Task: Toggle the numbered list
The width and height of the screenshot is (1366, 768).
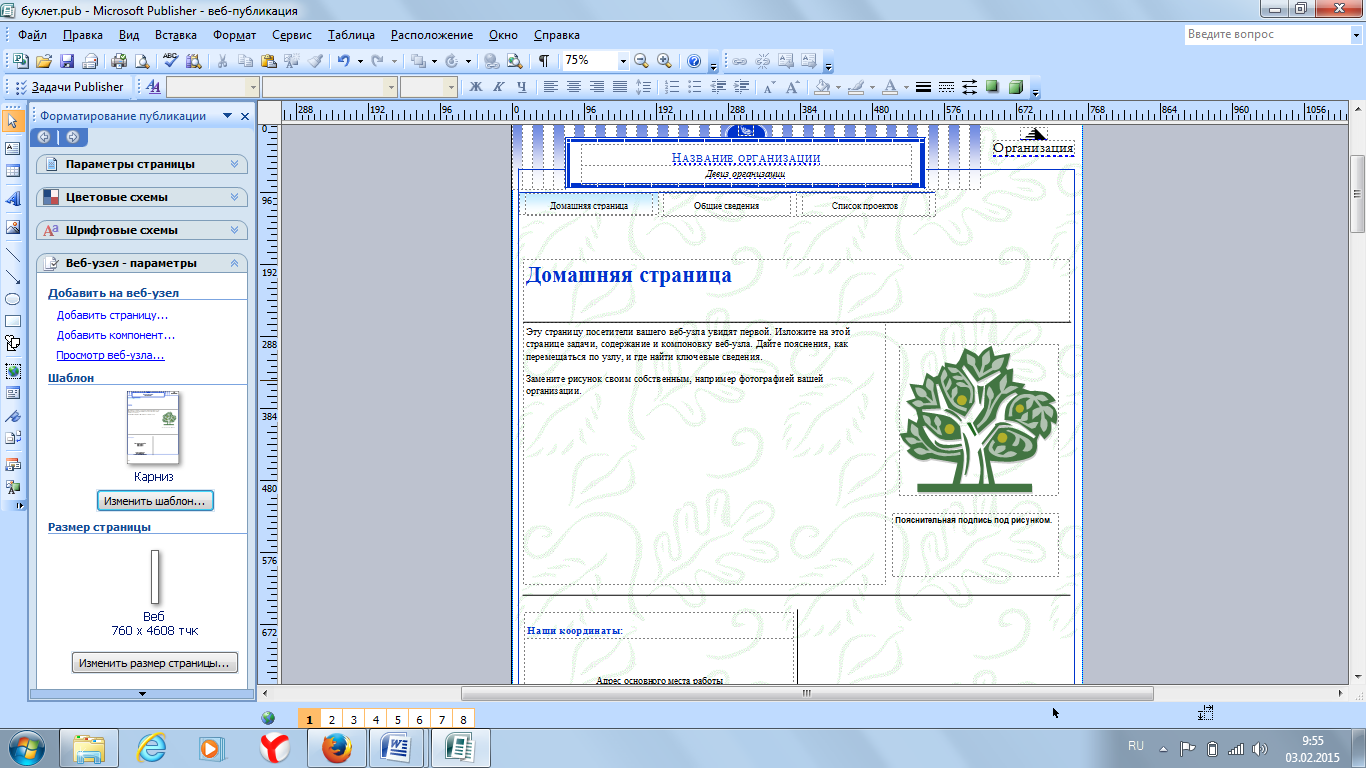Action: pos(673,87)
